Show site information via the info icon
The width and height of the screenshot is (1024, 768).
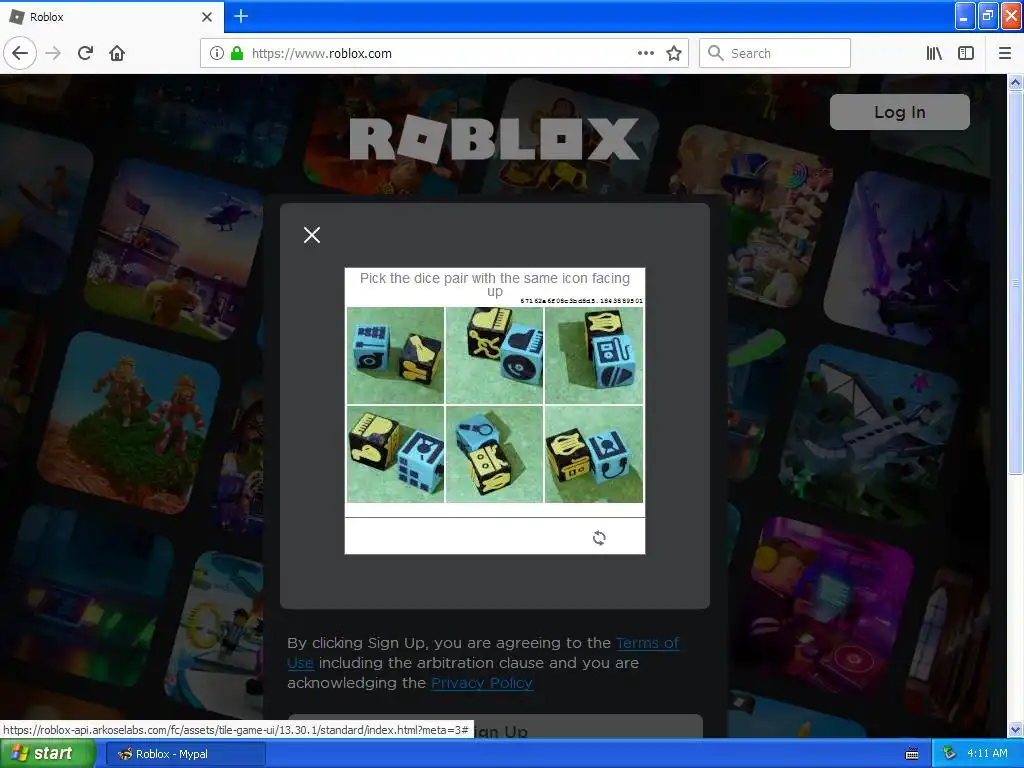tap(216, 53)
